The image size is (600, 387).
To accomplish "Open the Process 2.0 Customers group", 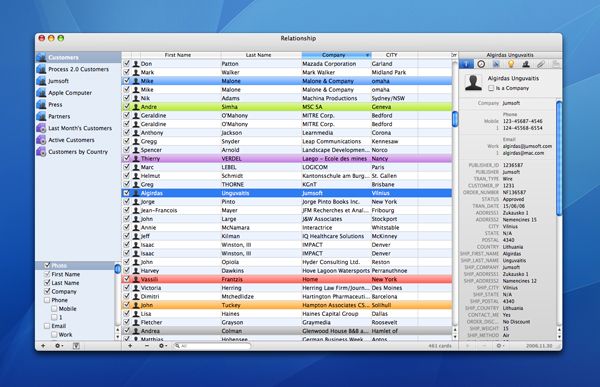I will [78, 69].
